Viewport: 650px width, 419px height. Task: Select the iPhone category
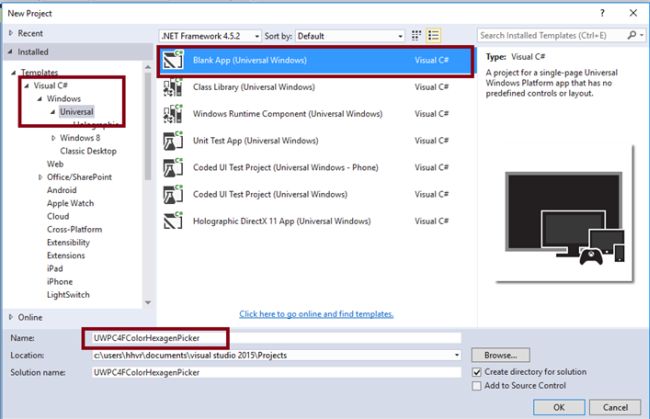pos(60,281)
